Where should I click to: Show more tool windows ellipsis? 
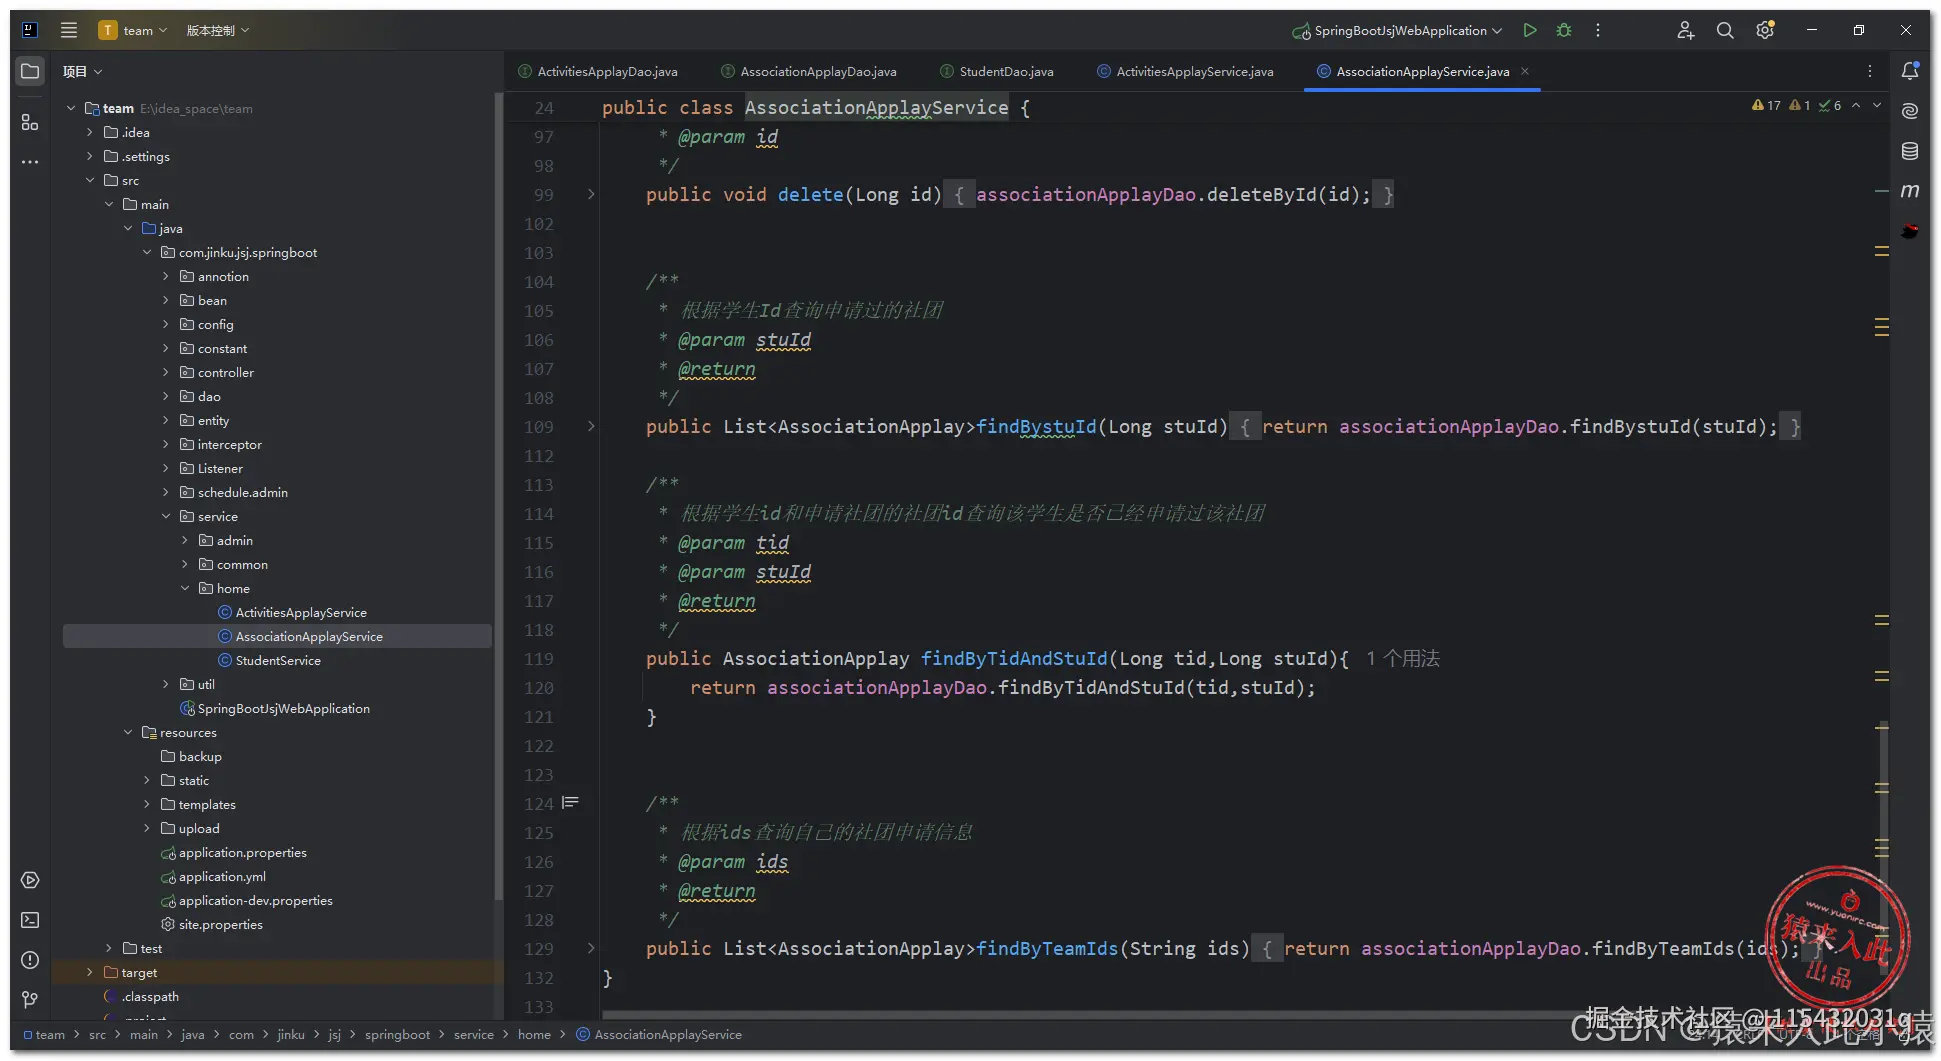tap(30, 162)
